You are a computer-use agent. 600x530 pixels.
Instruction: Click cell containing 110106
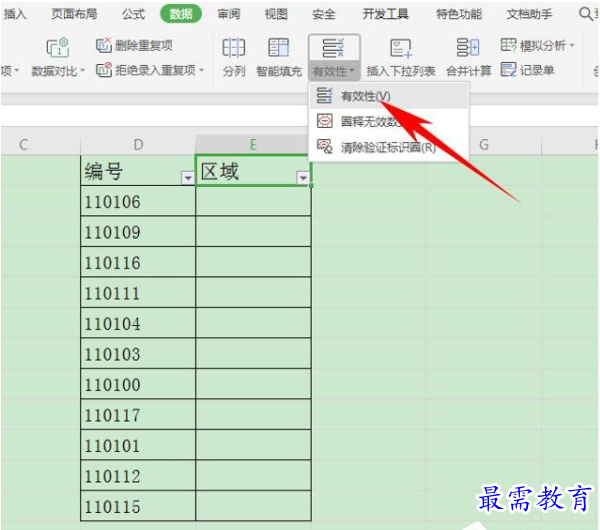click(x=138, y=201)
